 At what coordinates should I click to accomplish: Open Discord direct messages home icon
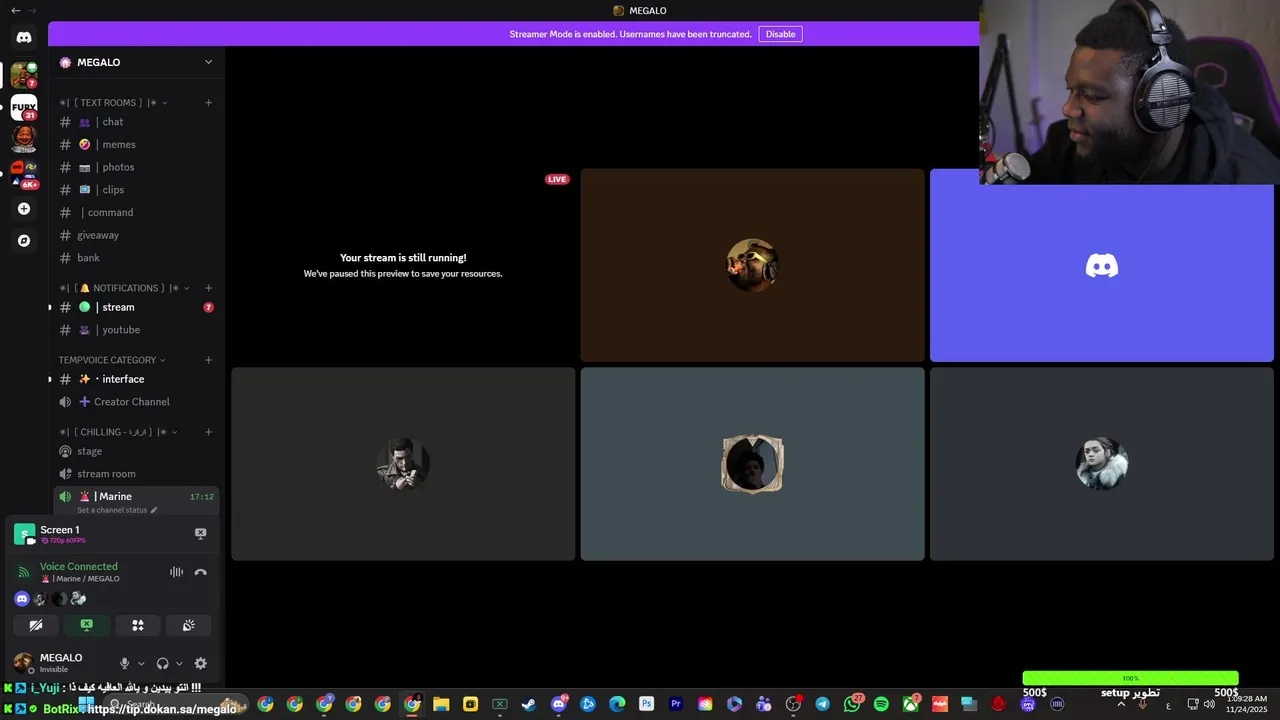pos(24,37)
